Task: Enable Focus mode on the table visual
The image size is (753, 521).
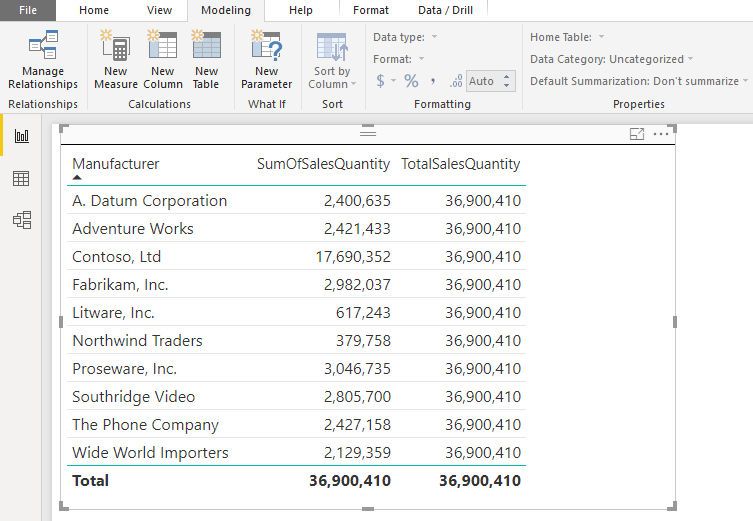Action: tap(637, 134)
